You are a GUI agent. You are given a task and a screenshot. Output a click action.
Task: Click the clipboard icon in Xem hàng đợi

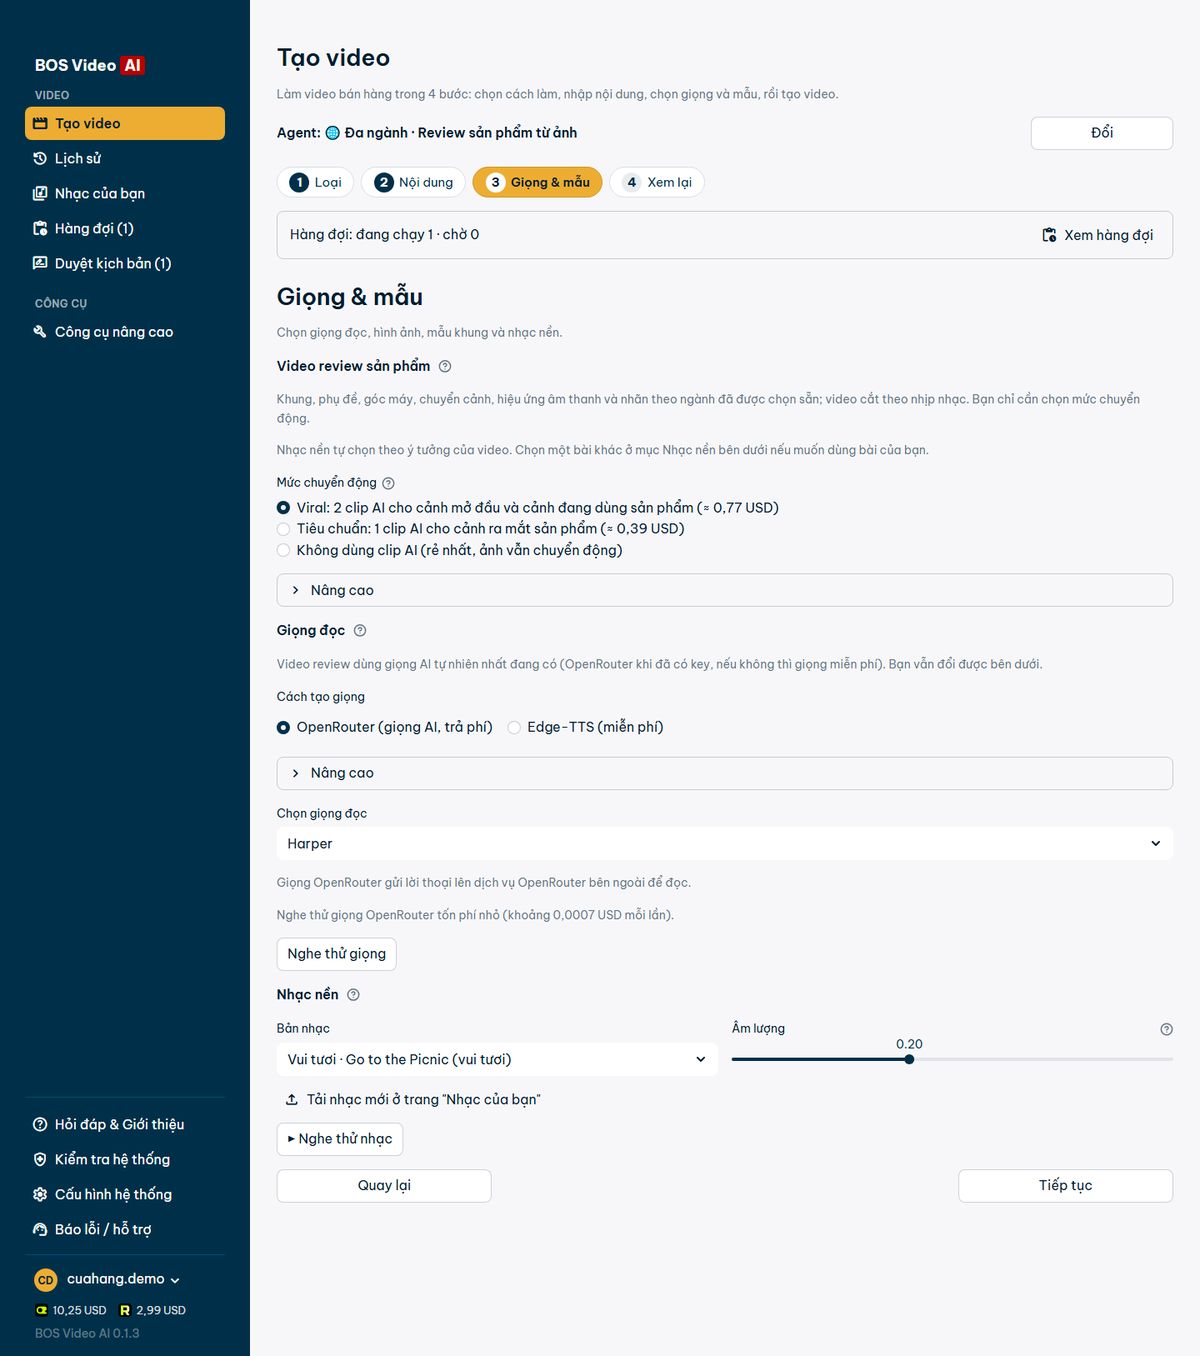(x=1049, y=235)
